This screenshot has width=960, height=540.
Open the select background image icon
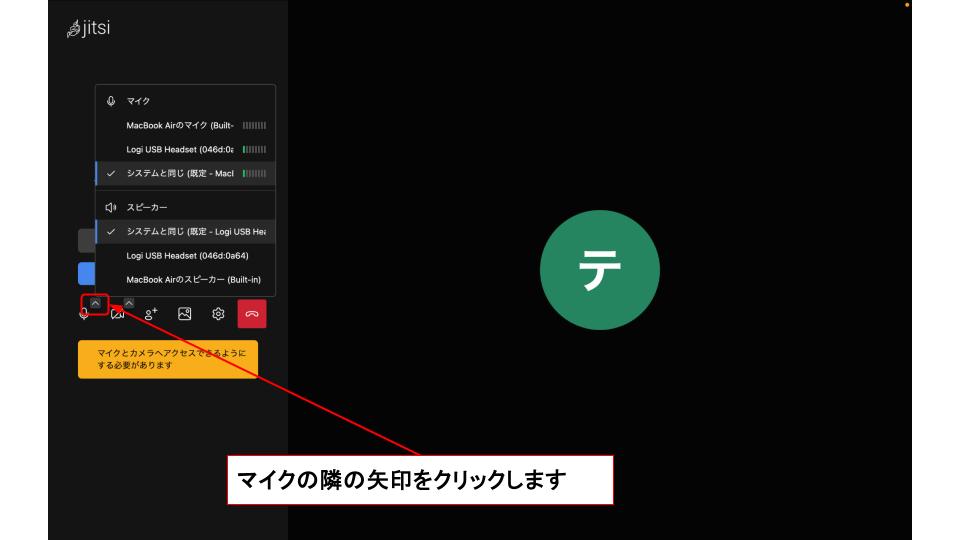click(x=185, y=314)
